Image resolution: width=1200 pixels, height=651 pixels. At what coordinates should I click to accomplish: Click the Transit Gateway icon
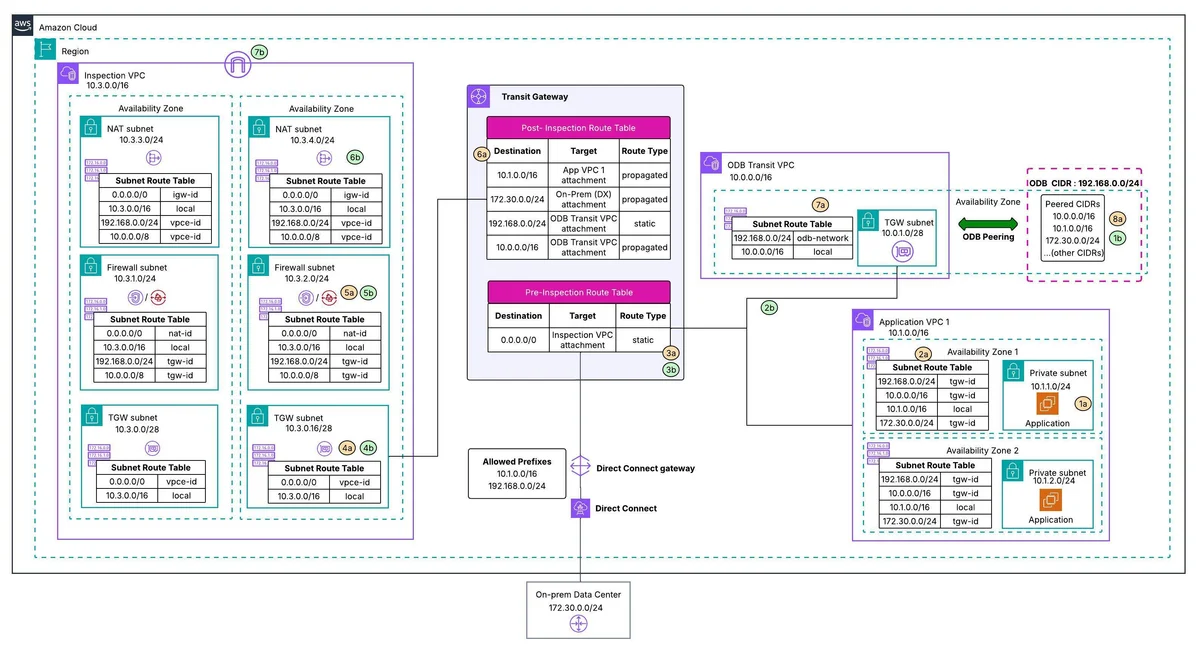pyautogui.click(x=478, y=97)
